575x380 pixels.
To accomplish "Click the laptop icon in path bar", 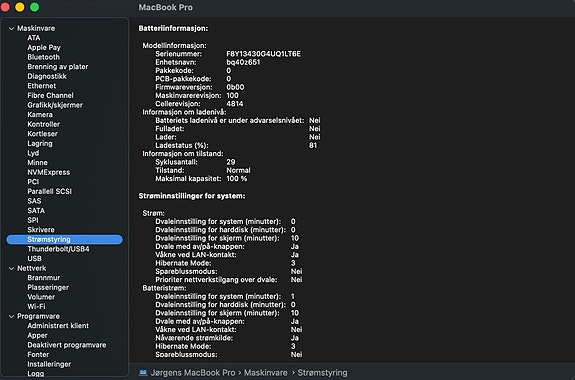I will [143, 373].
